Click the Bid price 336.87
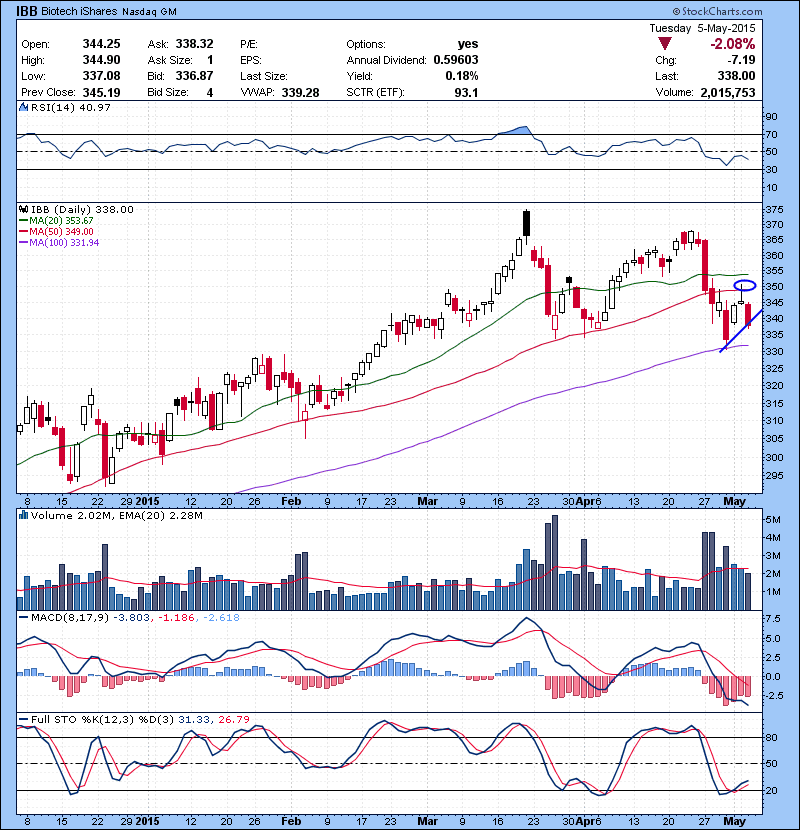Image resolution: width=800 pixels, height=830 pixels. coord(194,76)
